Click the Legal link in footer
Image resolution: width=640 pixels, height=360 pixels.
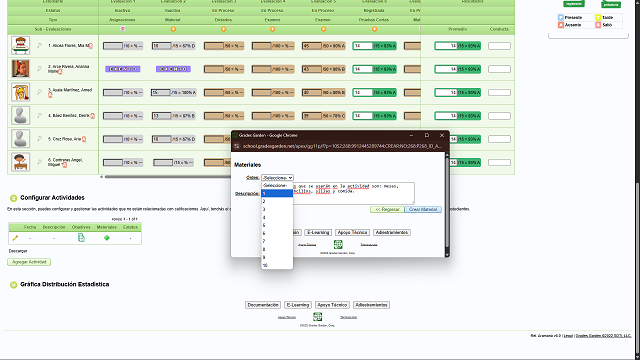pyautogui.click(x=568, y=336)
